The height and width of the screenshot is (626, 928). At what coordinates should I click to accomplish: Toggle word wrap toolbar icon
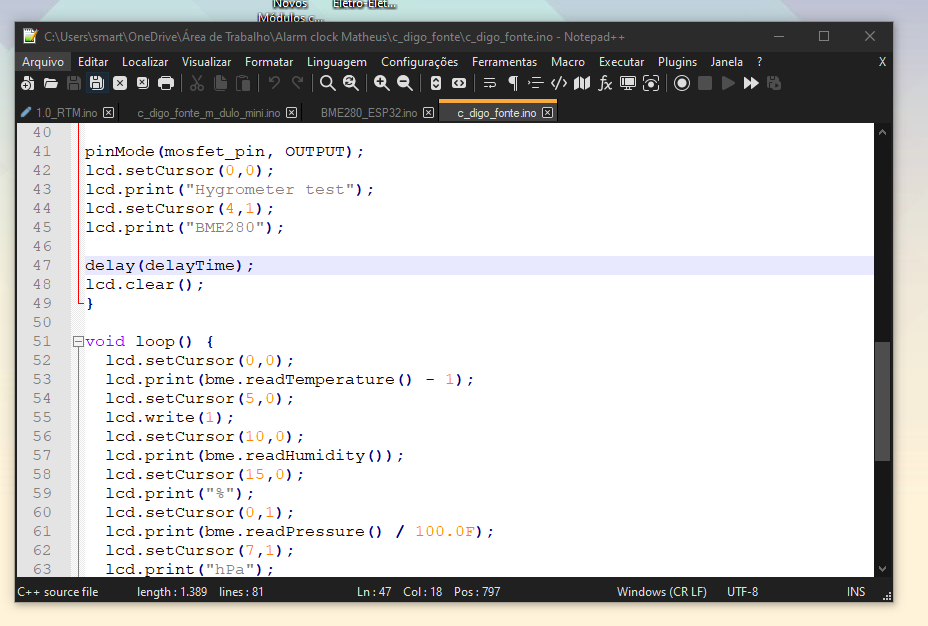point(489,83)
